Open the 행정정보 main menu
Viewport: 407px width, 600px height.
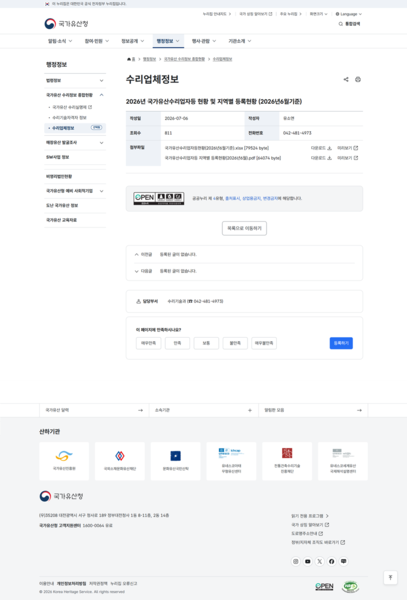(x=168, y=41)
